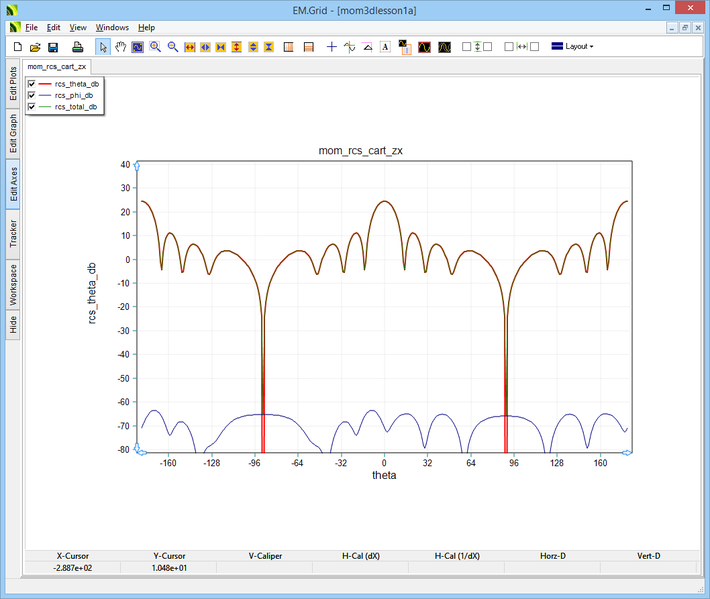Click the New file icon

point(17,47)
